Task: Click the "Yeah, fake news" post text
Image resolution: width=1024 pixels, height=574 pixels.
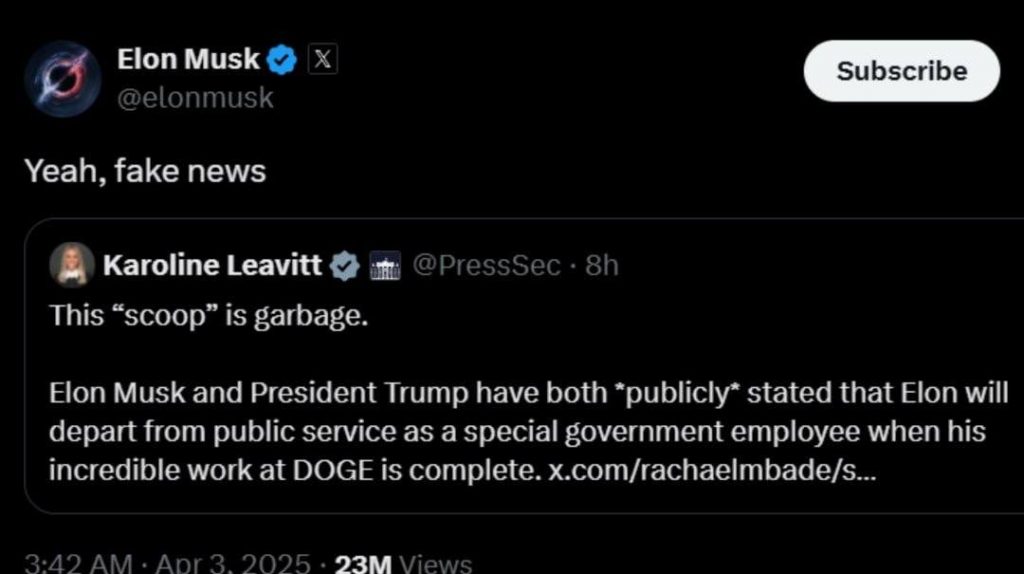Action: (x=145, y=172)
